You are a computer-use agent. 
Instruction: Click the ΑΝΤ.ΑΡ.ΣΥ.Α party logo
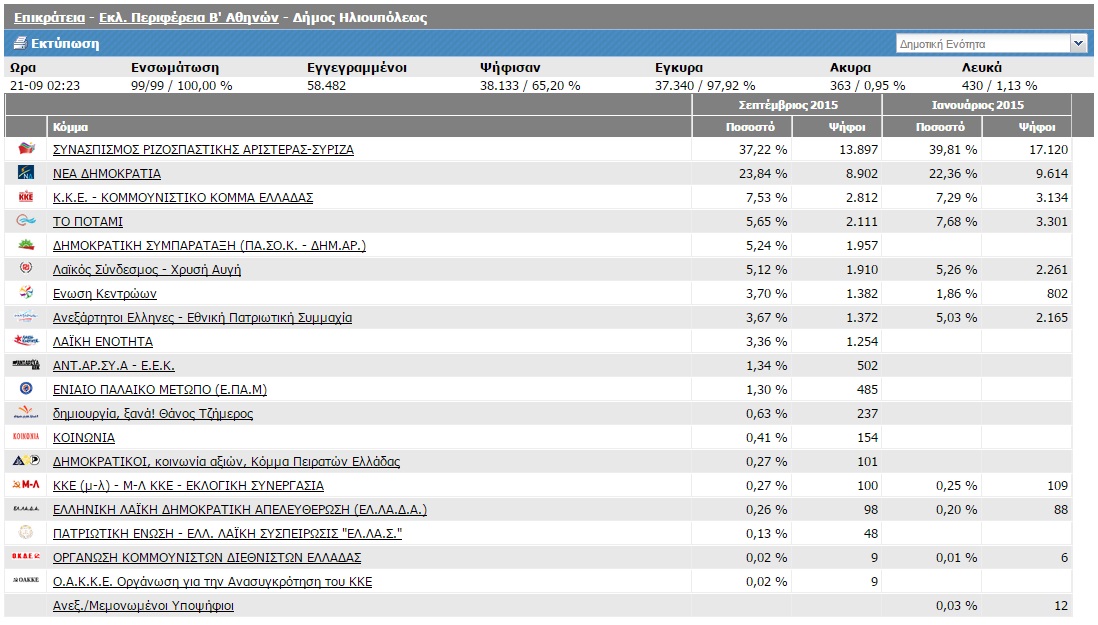click(x=26, y=365)
